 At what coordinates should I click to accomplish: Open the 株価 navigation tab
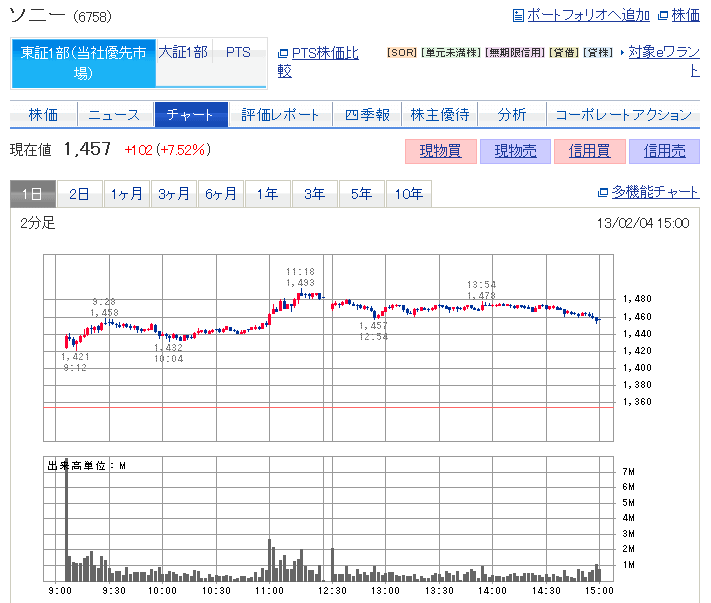coord(43,115)
